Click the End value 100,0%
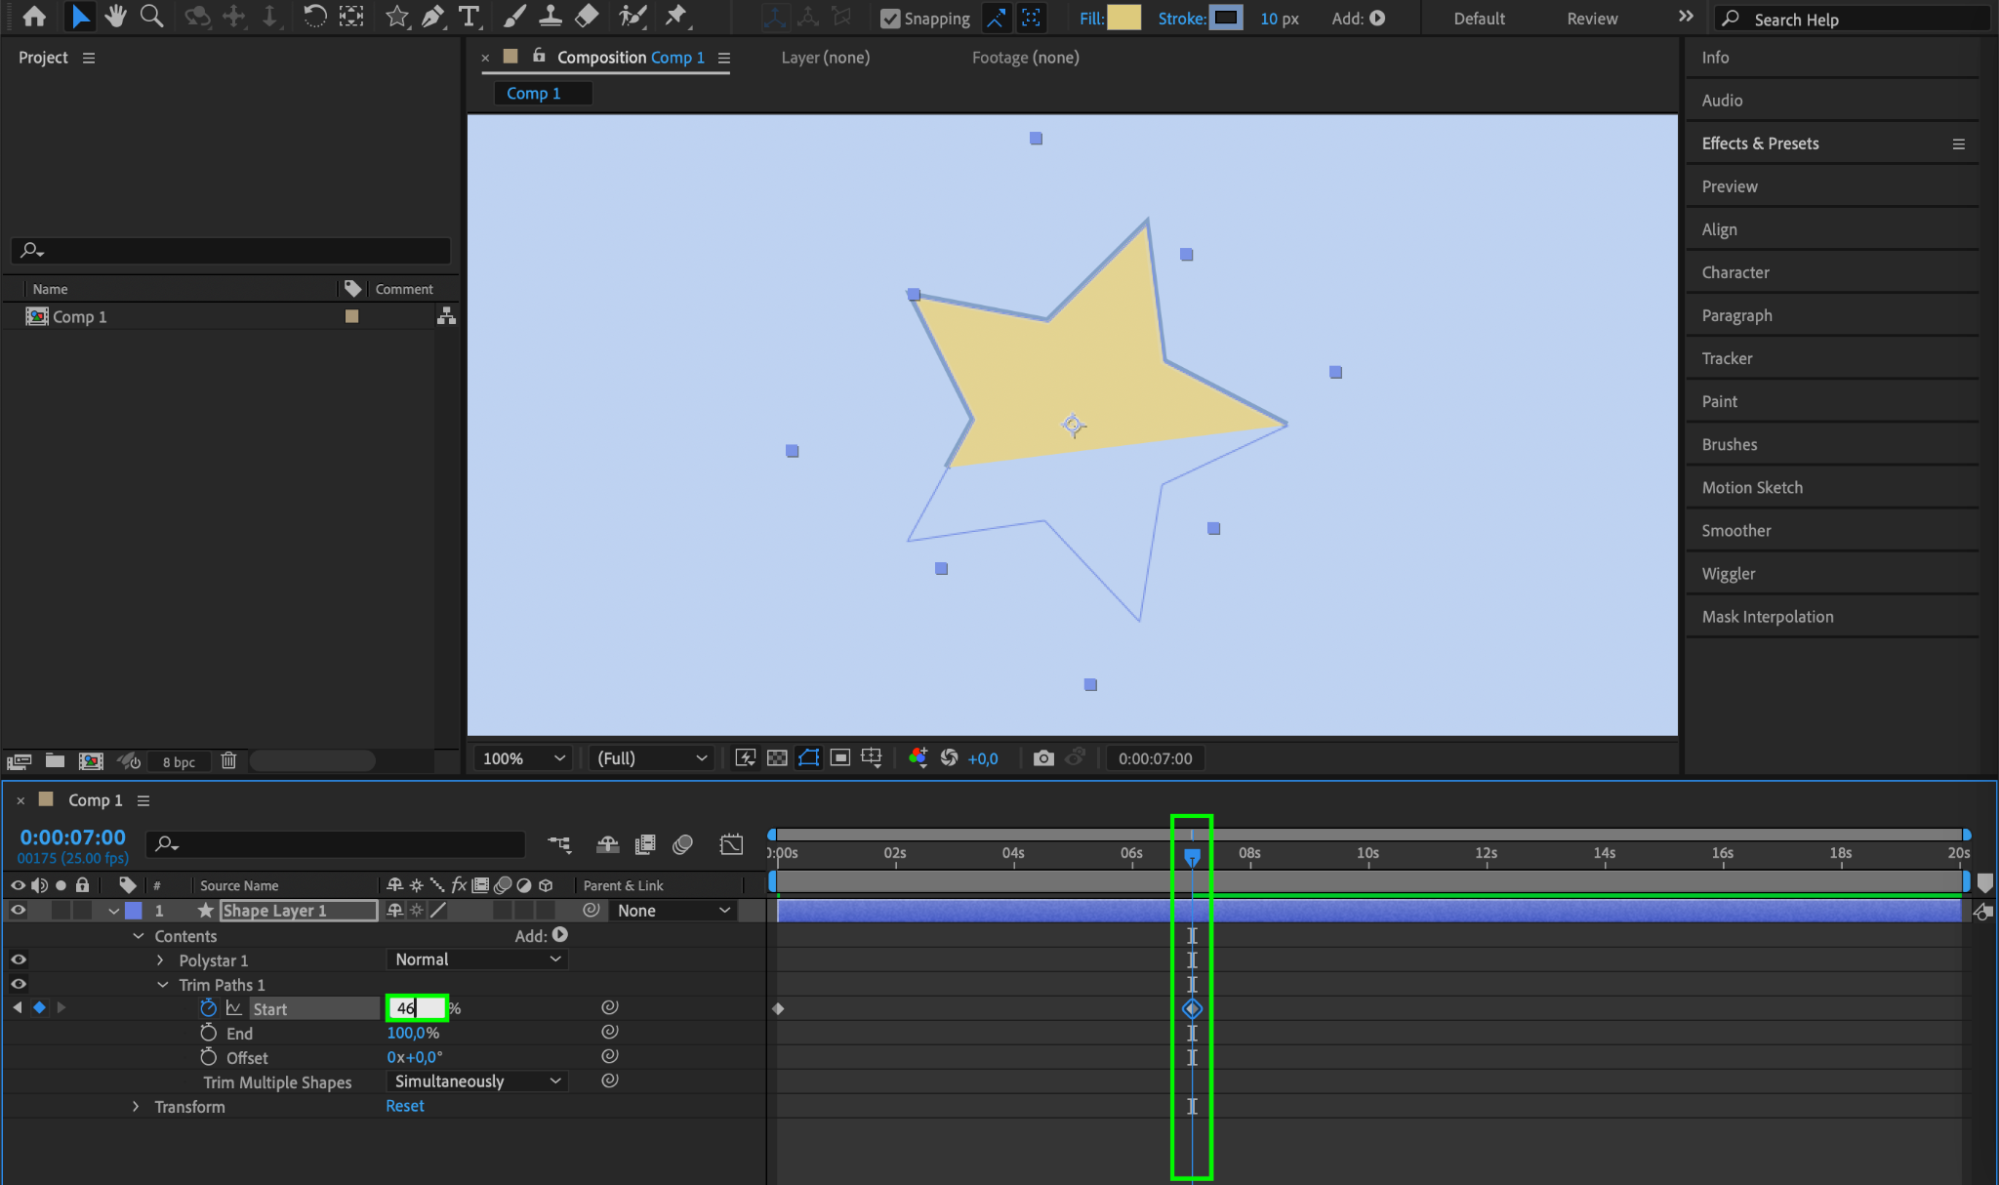The image size is (1999, 1185). [413, 1033]
